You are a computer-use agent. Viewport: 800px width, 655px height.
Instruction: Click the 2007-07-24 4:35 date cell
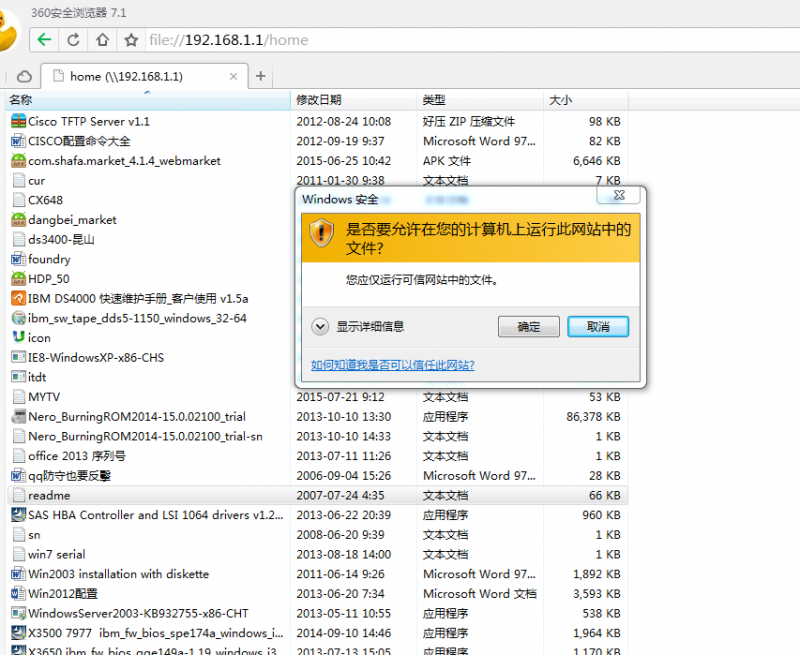340,495
